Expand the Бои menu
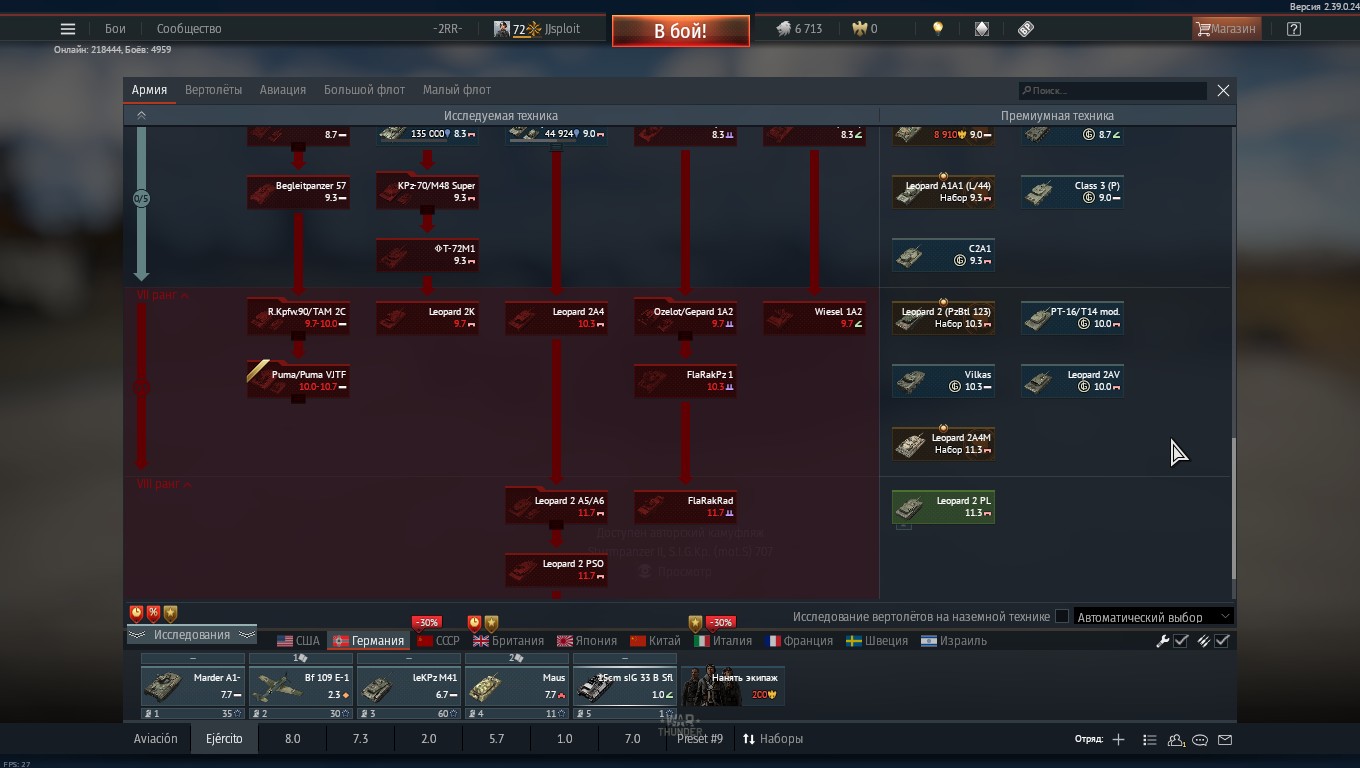The width and height of the screenshot is (1360, 768). coord(116,29)
